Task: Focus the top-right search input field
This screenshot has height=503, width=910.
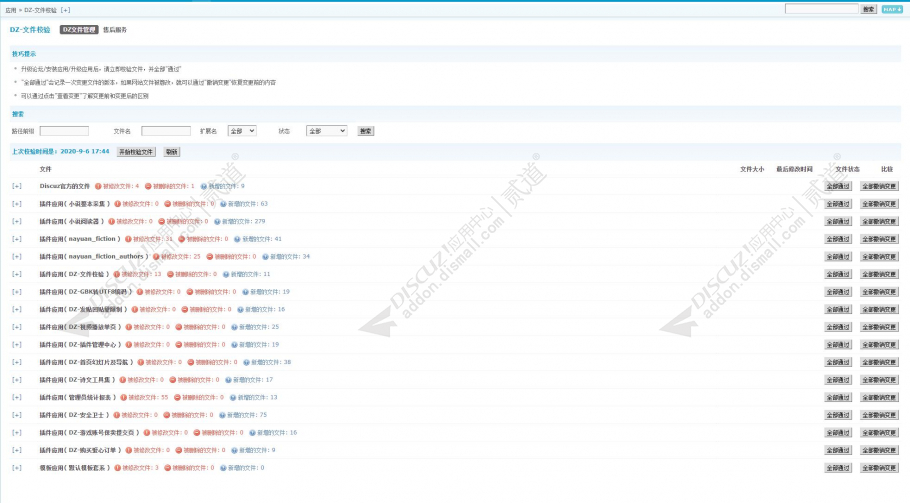Action: [822, 9]
